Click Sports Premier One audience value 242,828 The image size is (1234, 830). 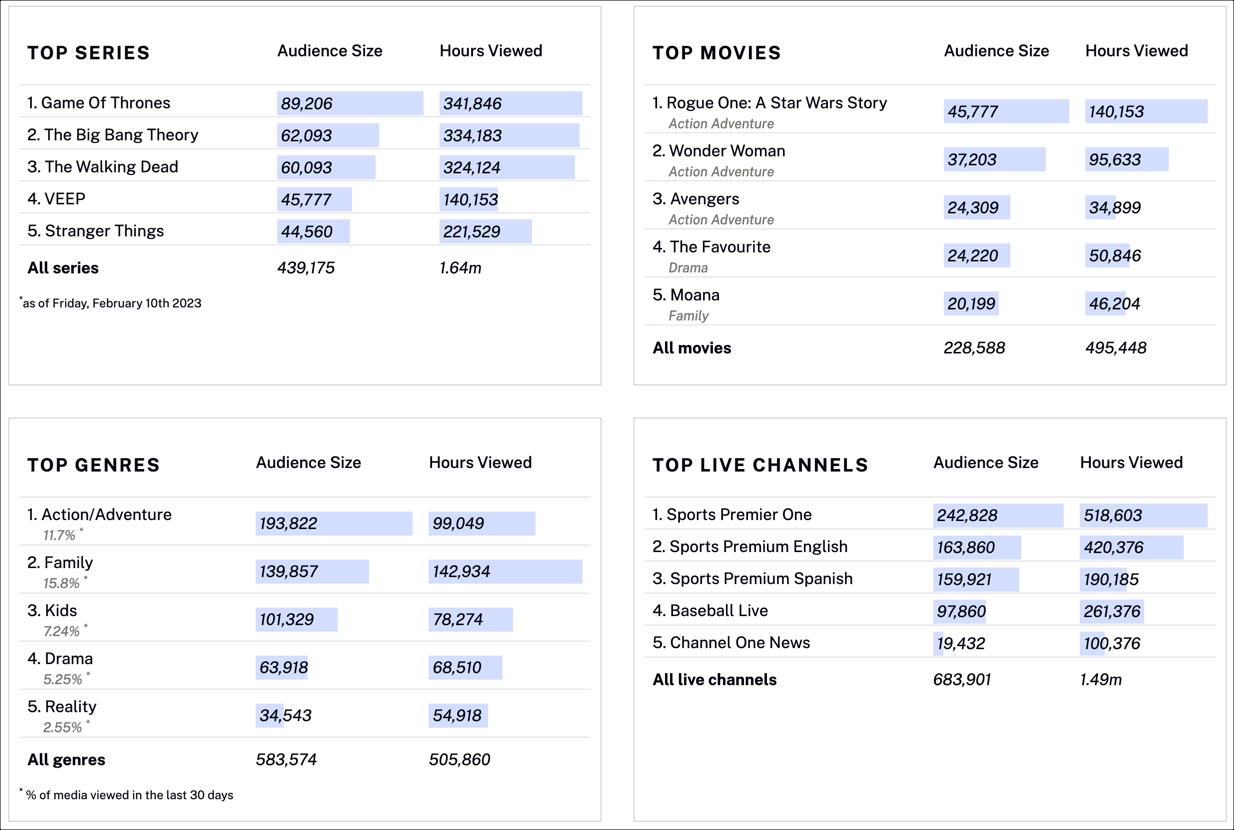click(x=967, y=516)
